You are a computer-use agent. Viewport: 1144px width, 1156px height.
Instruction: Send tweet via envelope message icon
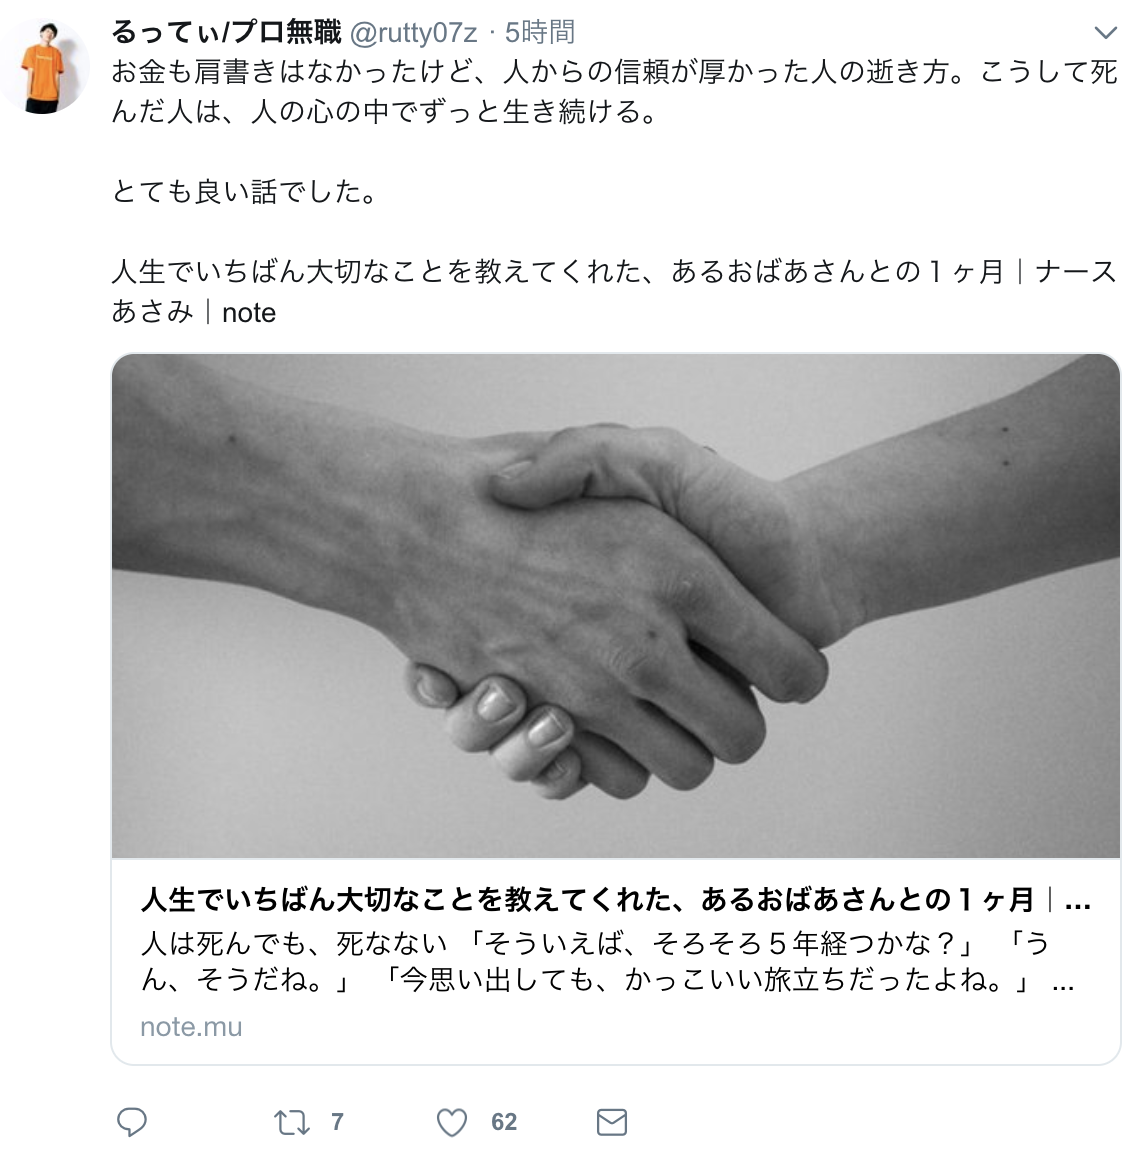tap(612, 1122)
